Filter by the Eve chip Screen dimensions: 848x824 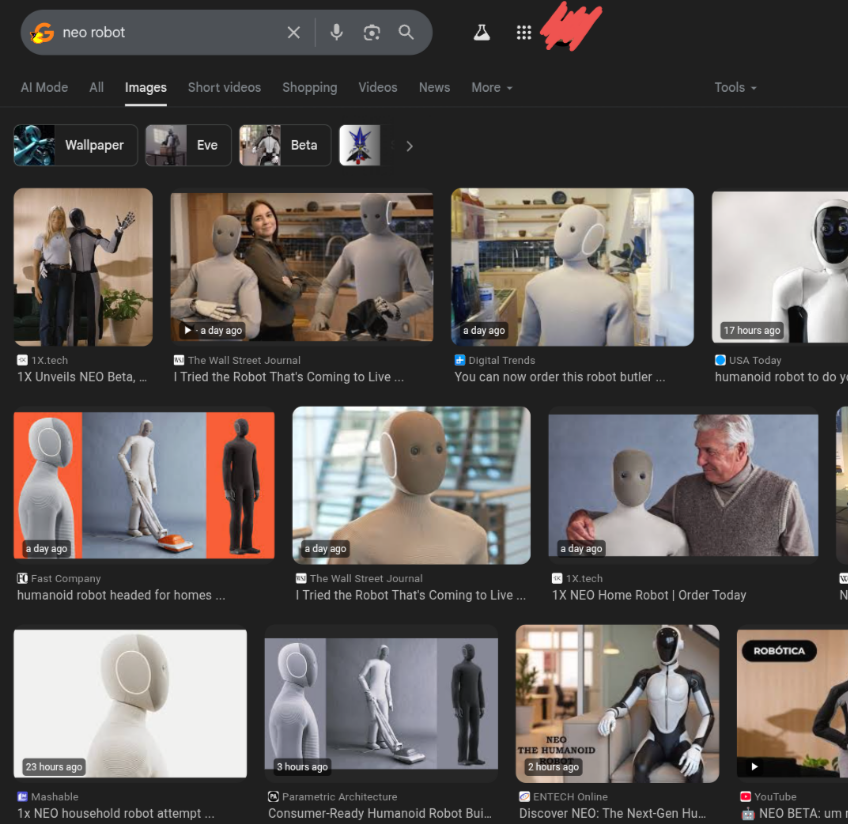pos(188,145)
